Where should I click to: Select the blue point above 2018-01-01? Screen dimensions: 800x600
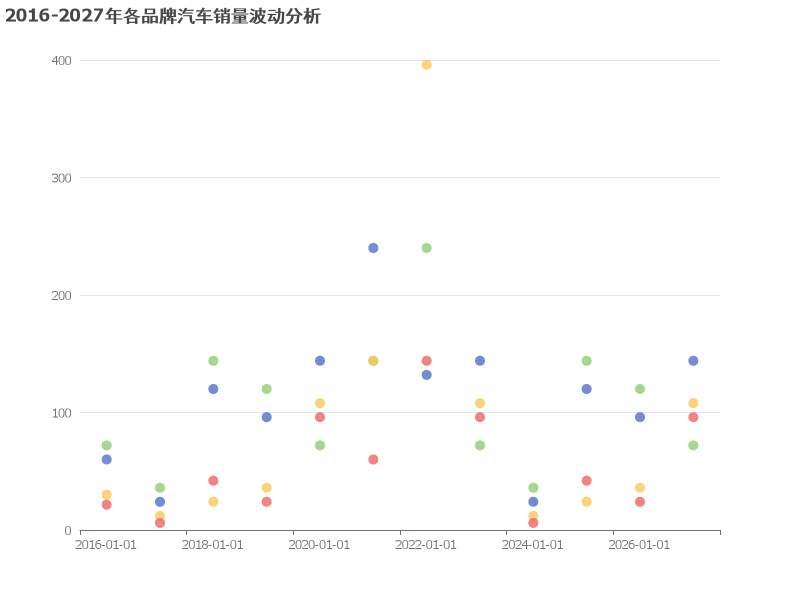(x=213, y=389)
